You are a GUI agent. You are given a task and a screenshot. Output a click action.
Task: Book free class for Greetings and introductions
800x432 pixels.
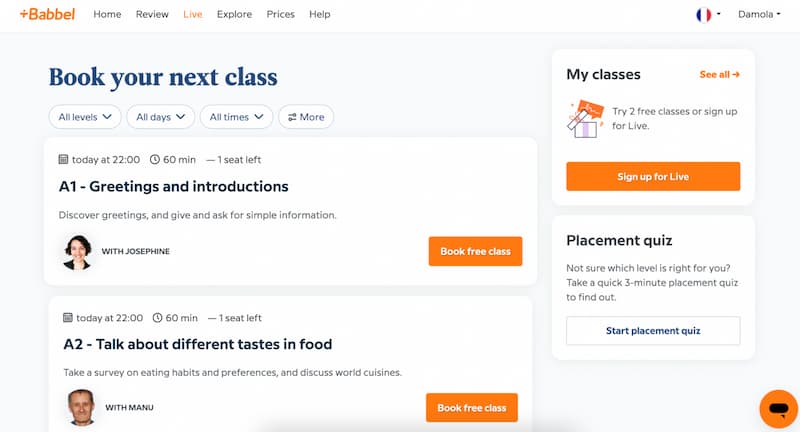click(x=475, y=251)
